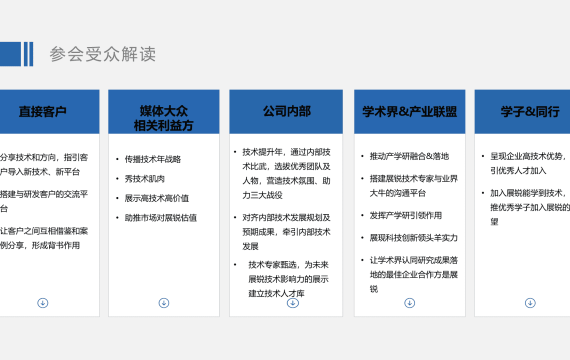
Task: Click the bullet 推动产学研融合&落地
Action: pyautogui.click(x=409, y=156)
